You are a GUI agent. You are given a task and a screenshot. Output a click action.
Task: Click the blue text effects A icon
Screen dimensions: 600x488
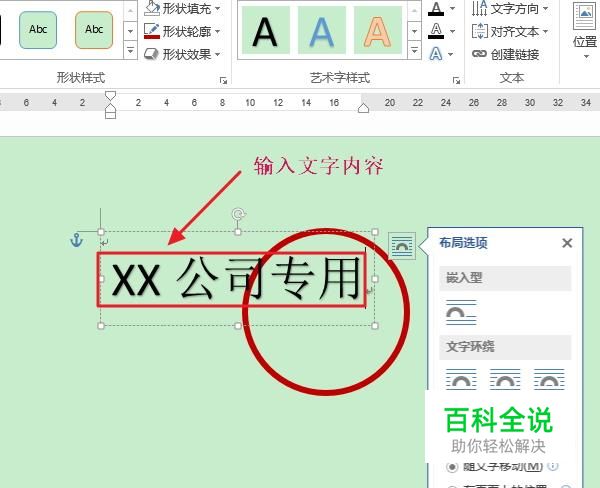pos(436,54)
